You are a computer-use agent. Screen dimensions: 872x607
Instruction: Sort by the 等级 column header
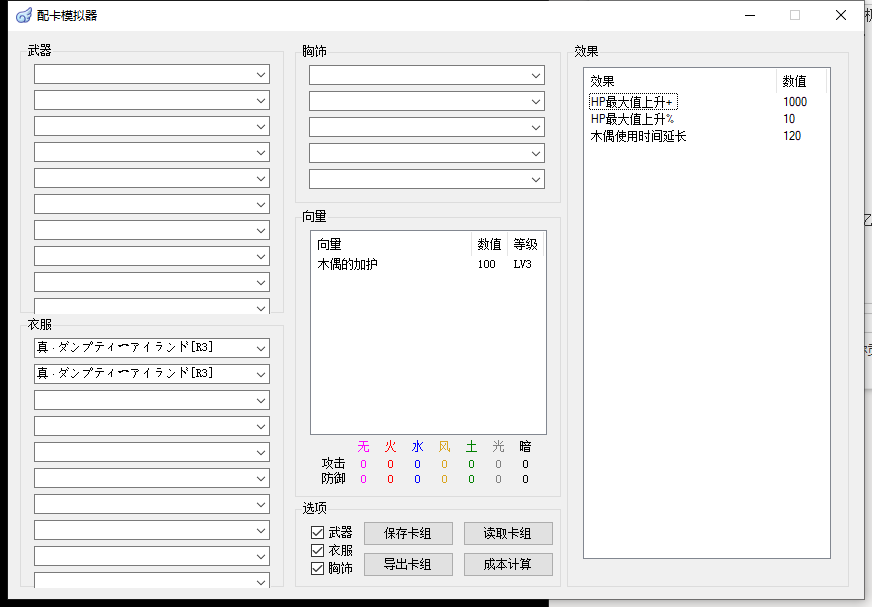[x=526, y=244]
